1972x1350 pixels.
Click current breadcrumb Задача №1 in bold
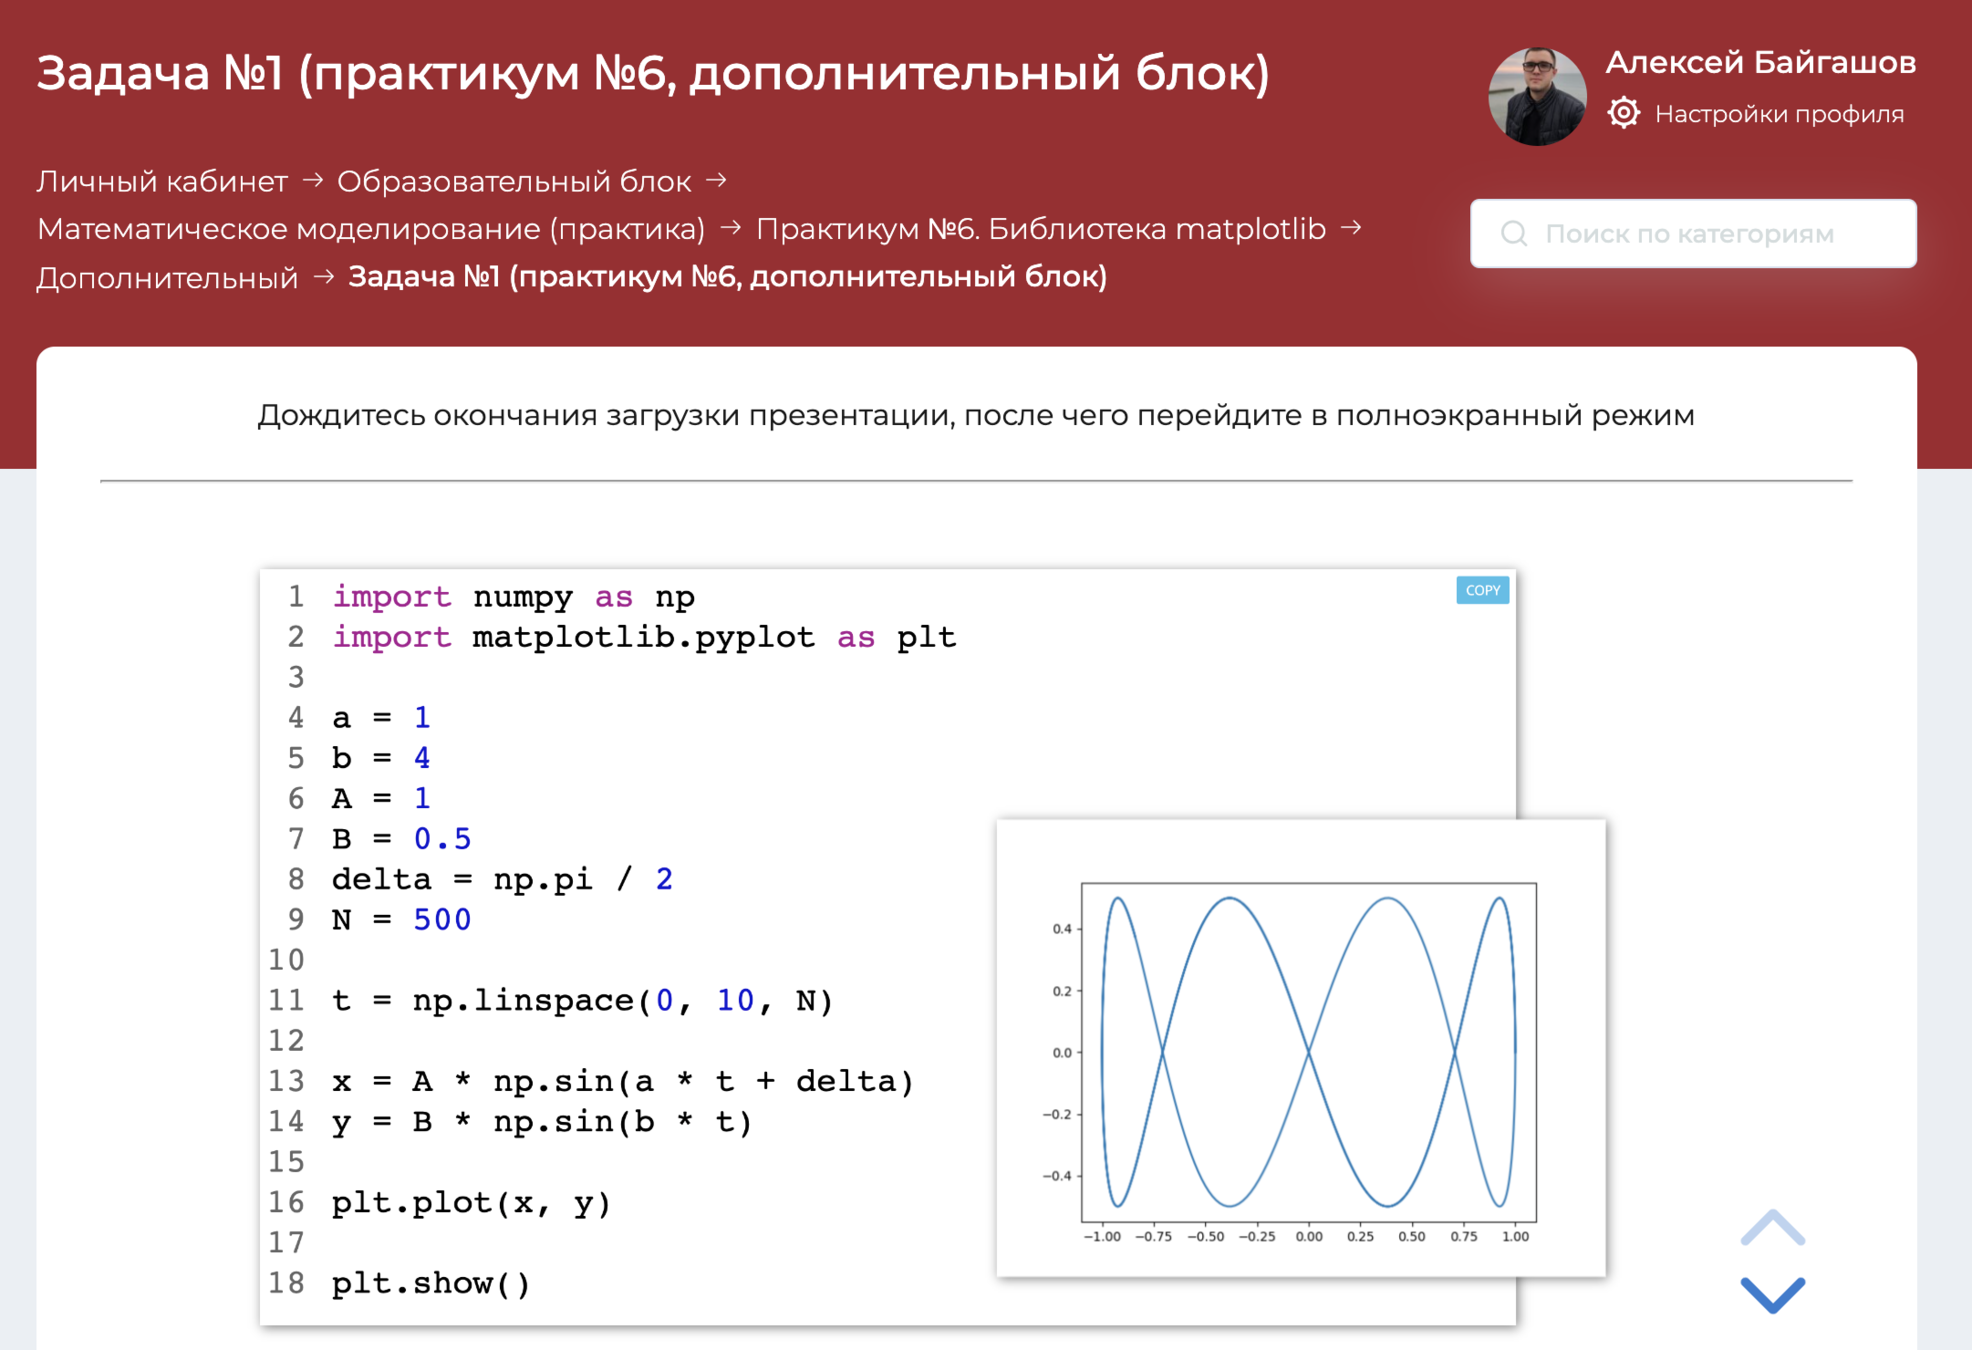tap(727, 277)
